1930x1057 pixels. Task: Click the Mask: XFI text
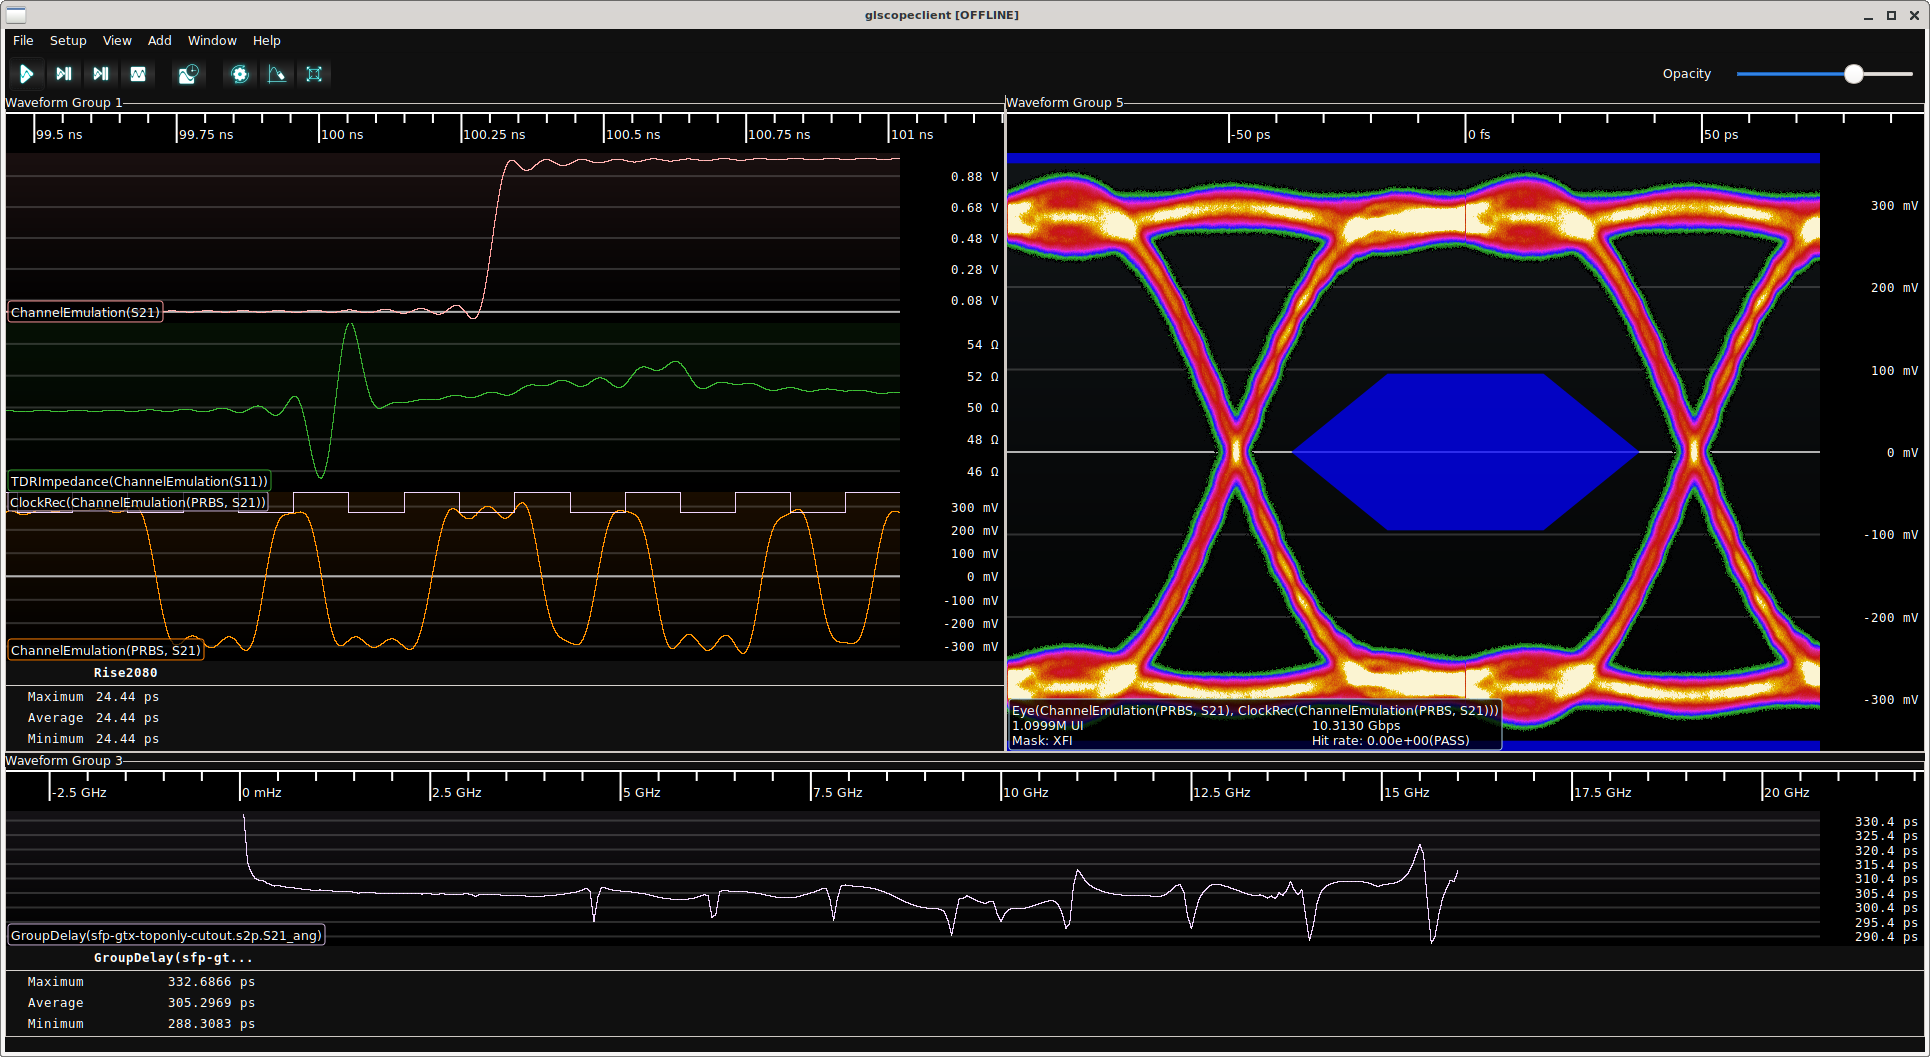tap(1042, 741)
